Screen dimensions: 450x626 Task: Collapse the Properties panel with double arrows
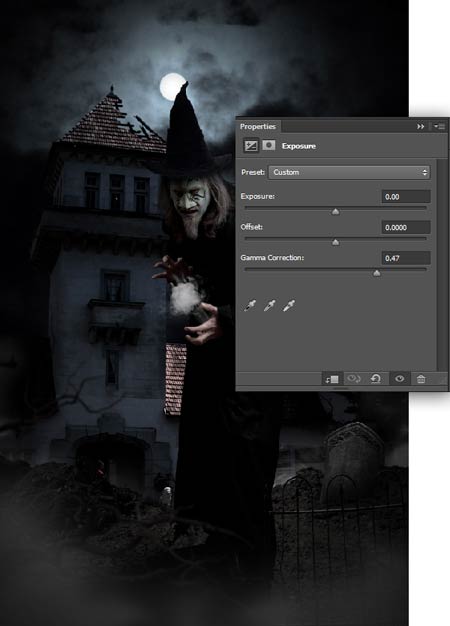[x=420, y=127]
